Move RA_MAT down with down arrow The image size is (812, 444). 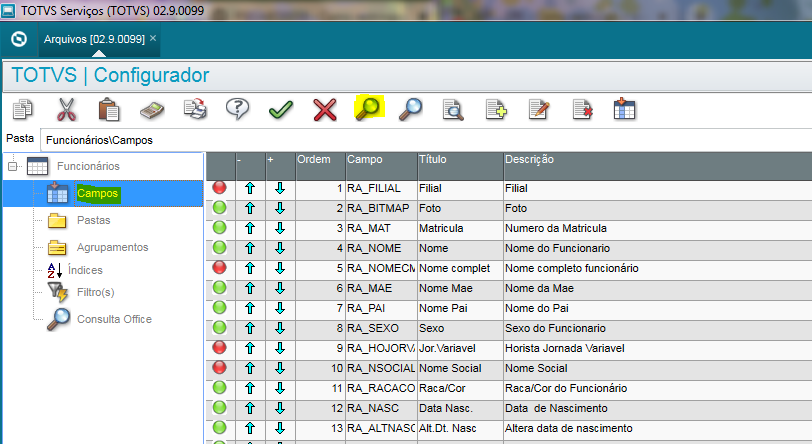[x=280, y=228]
